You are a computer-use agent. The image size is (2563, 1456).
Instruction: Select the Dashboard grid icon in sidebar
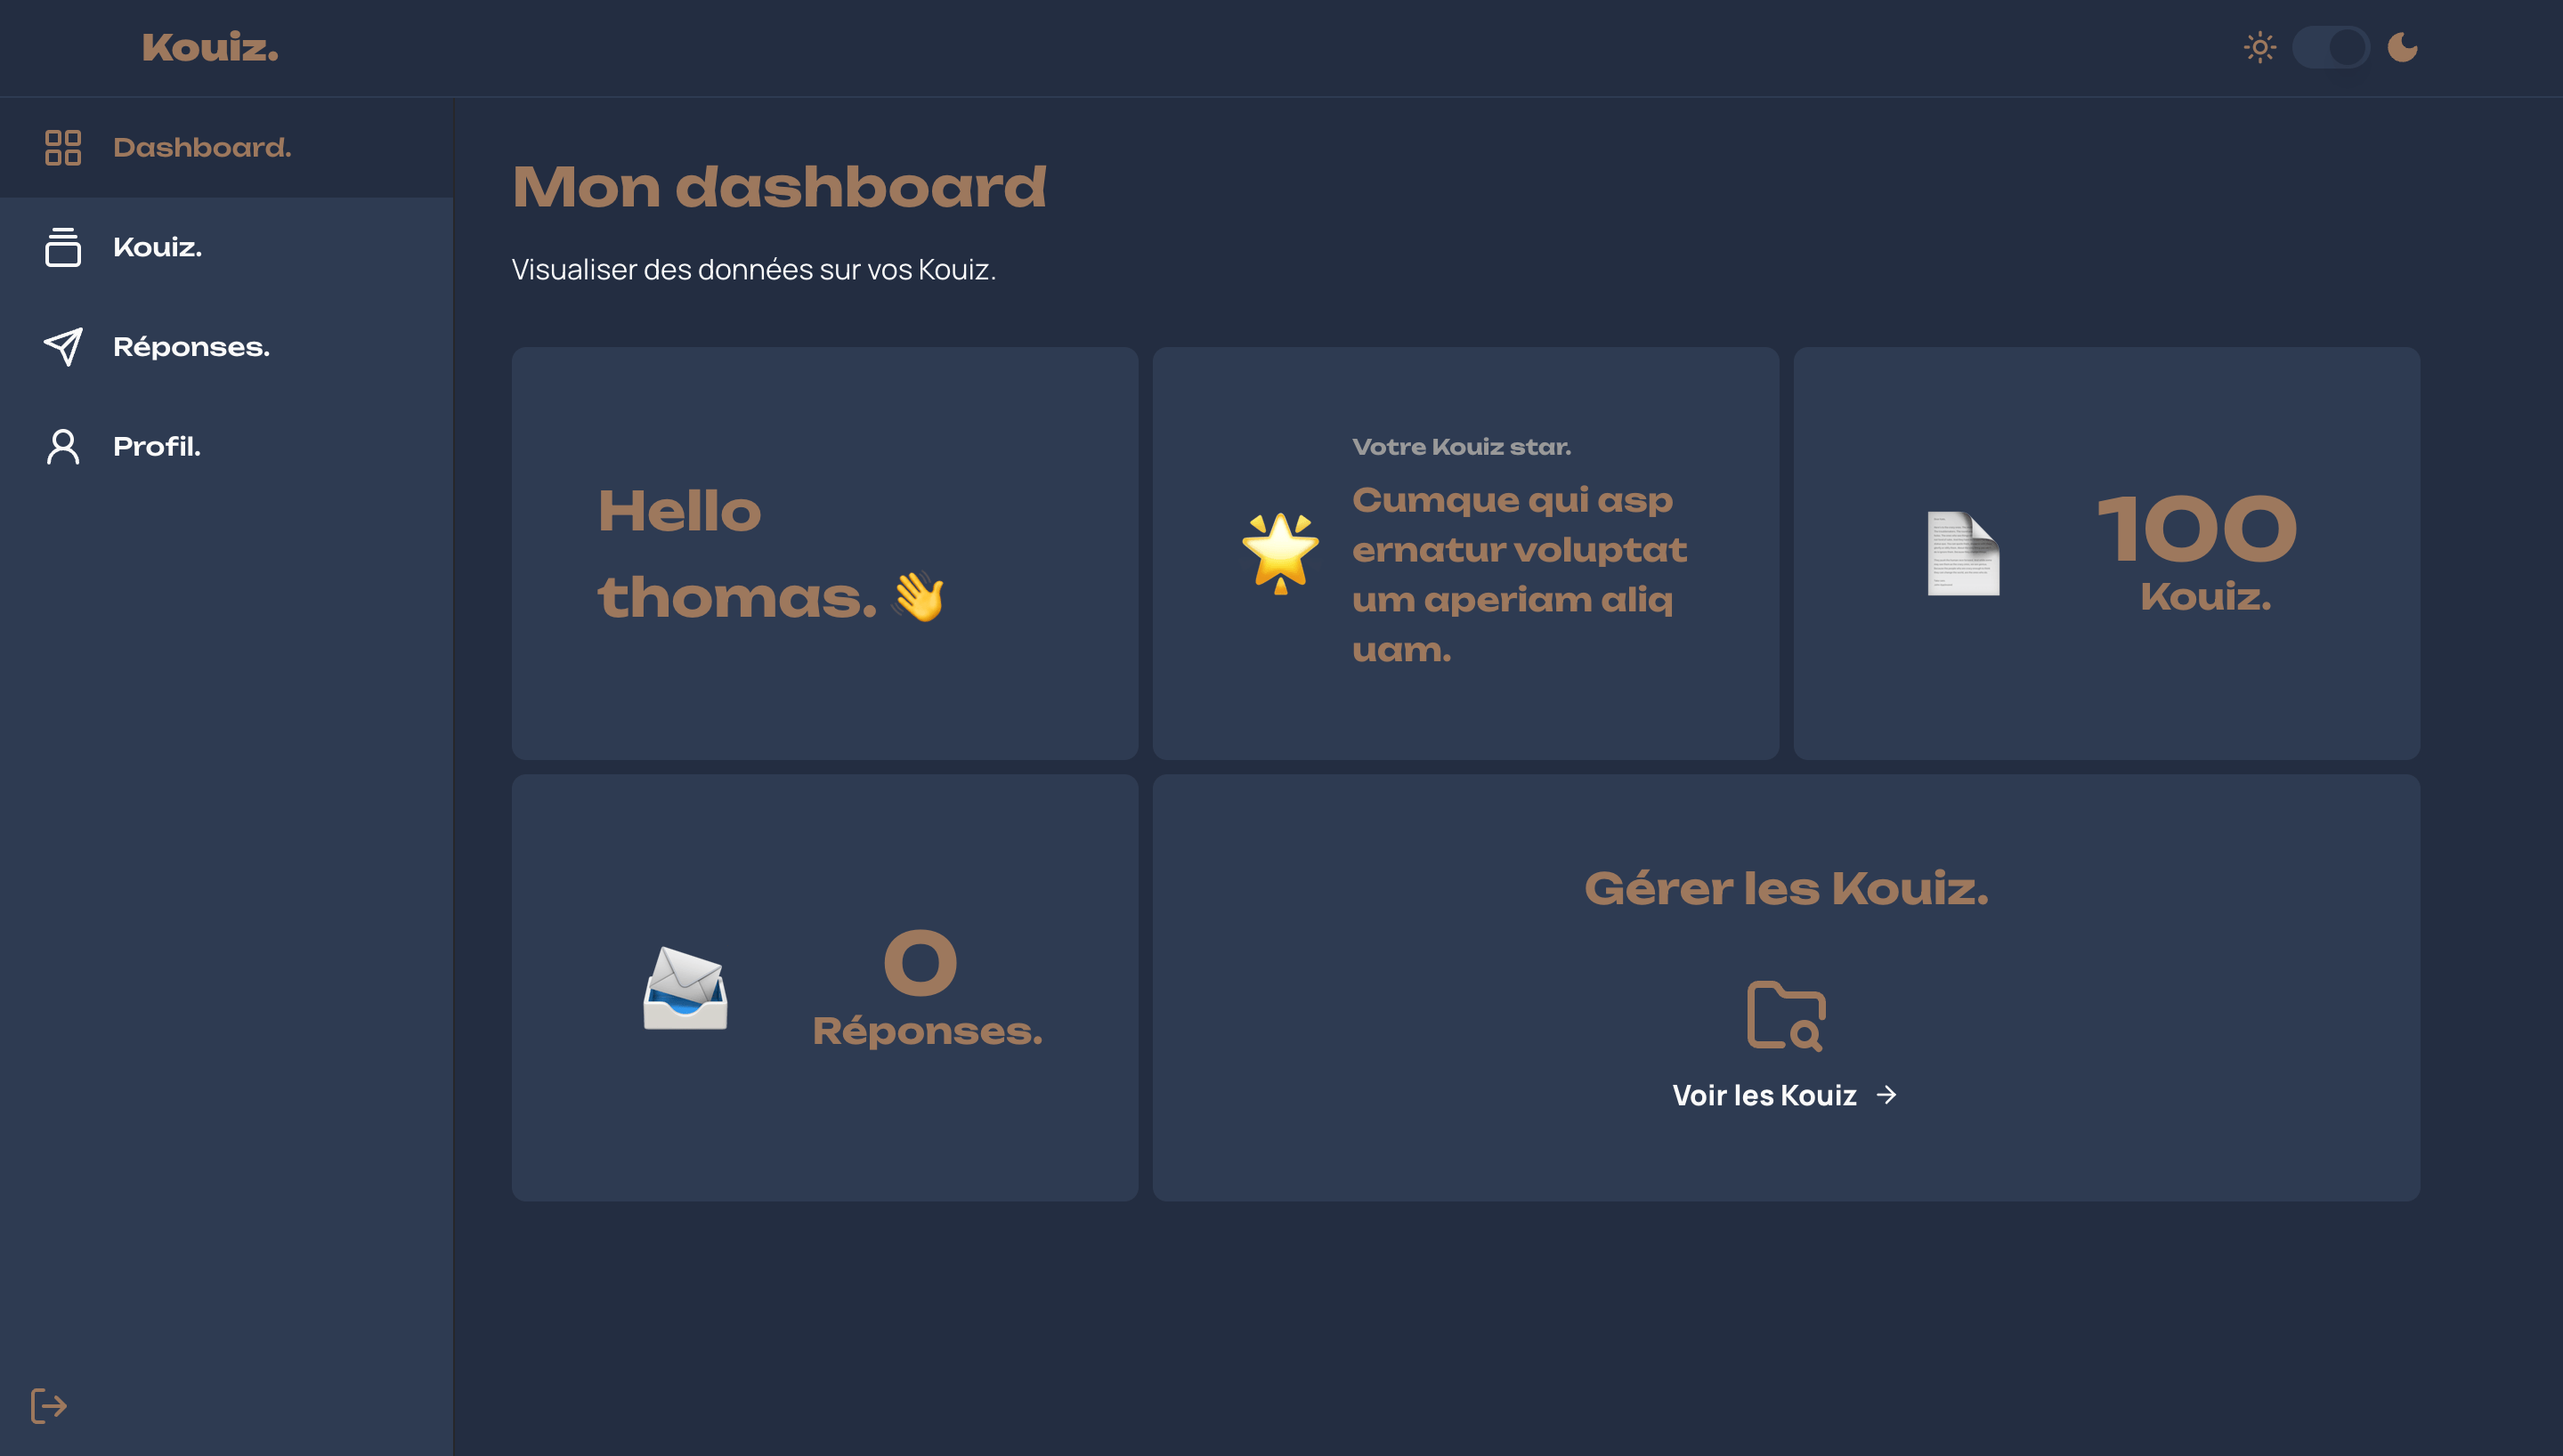pos(63,147)
